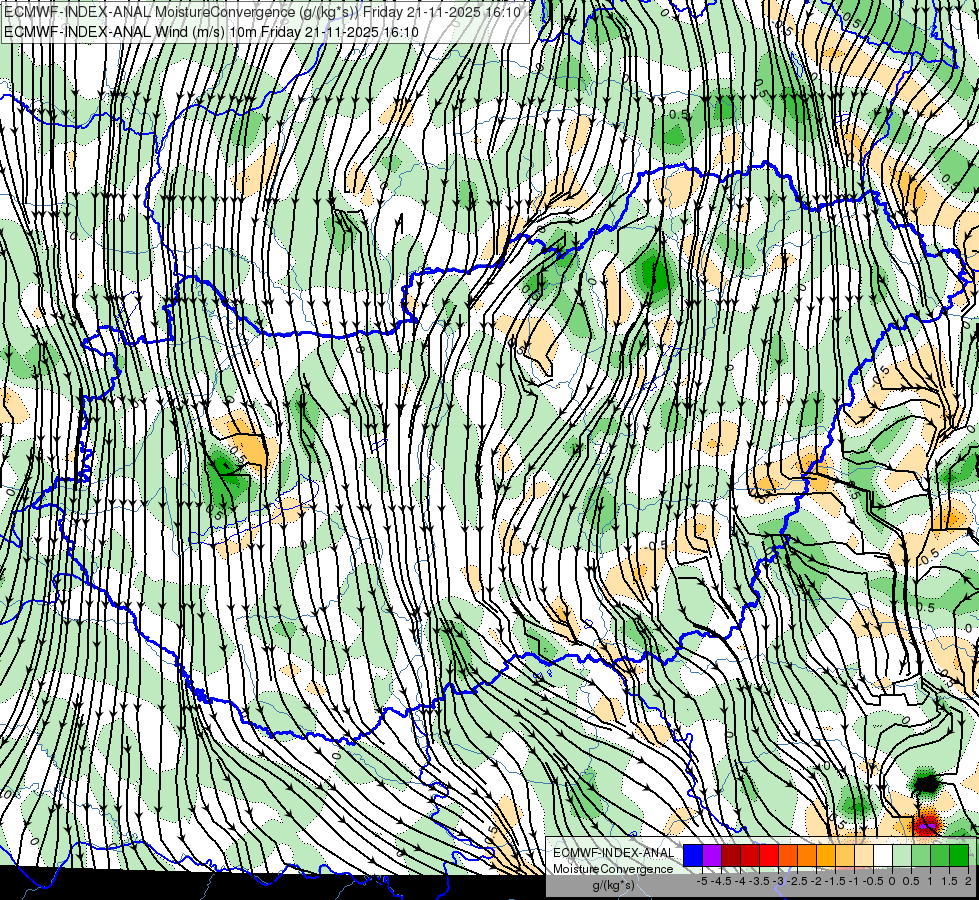The image size is (979, 900).
Task: Click the -0.5 legend tick value
Action: click(x=873, y=881)
